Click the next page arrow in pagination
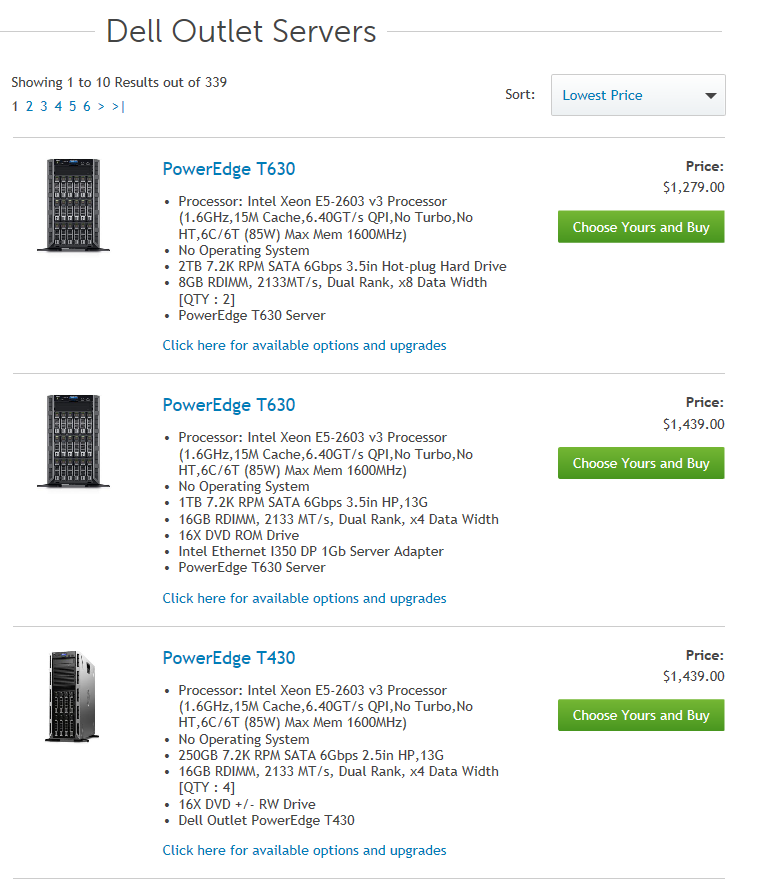 pyautogui.click(x=101, y=106)
